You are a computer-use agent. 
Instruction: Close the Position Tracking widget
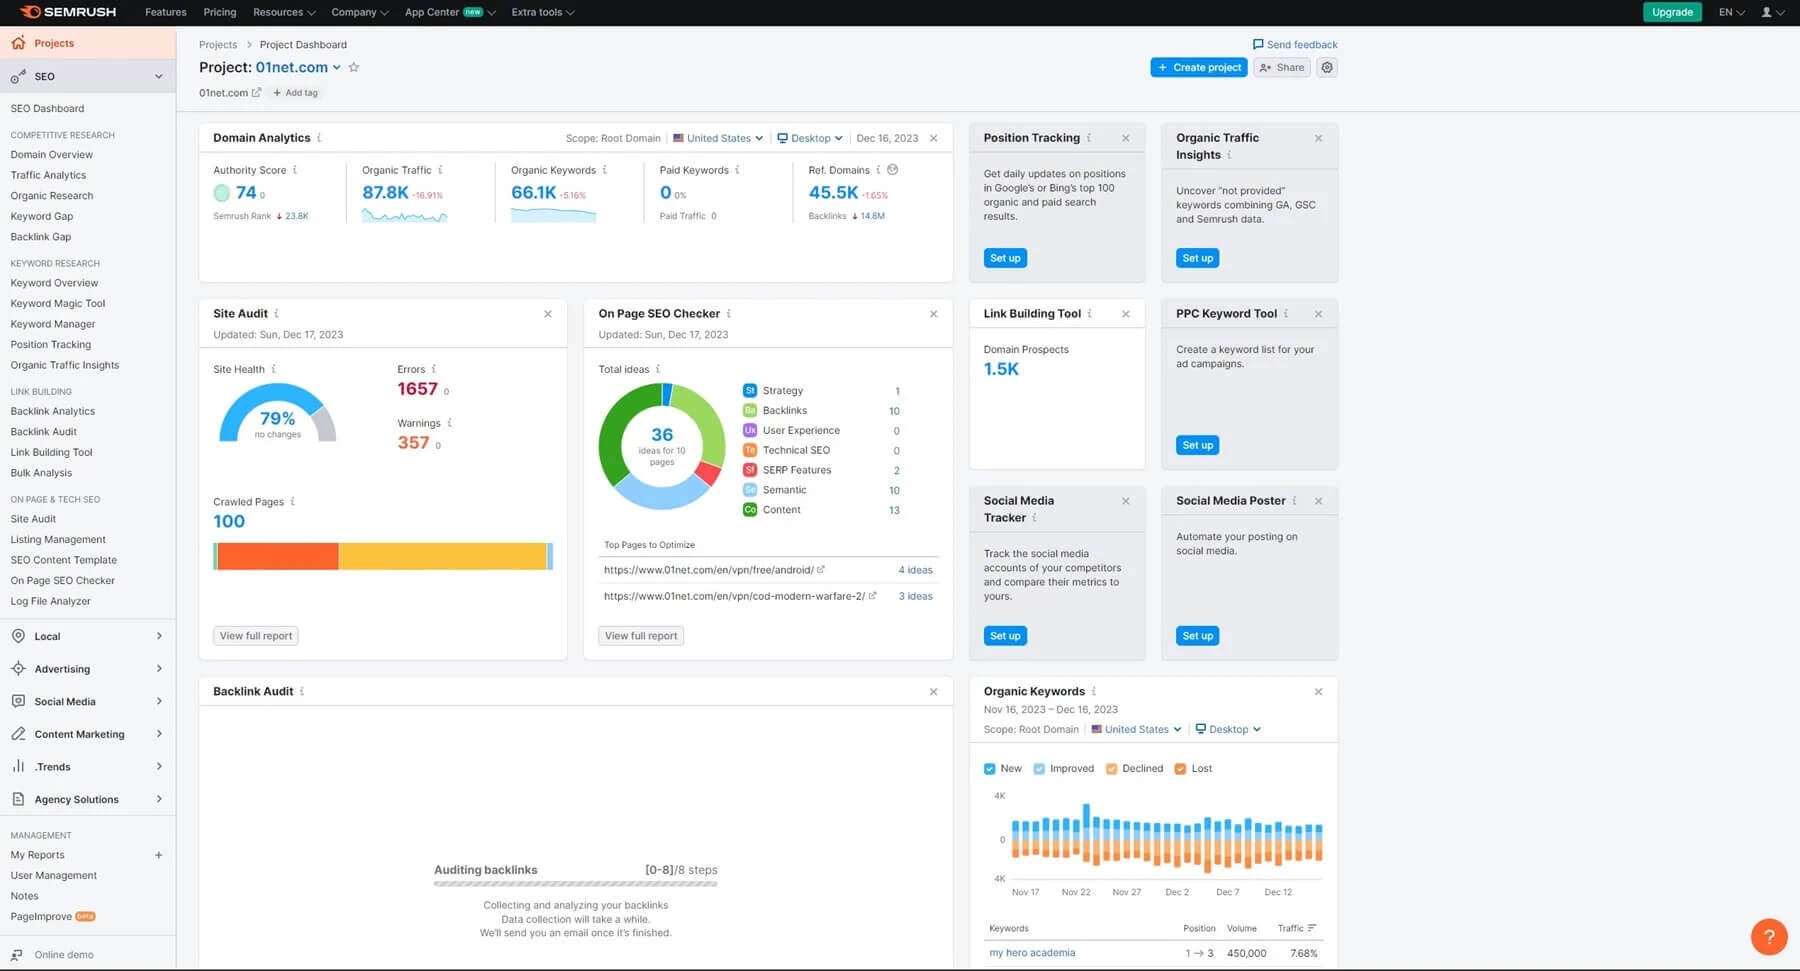(x=1126, y=138)
